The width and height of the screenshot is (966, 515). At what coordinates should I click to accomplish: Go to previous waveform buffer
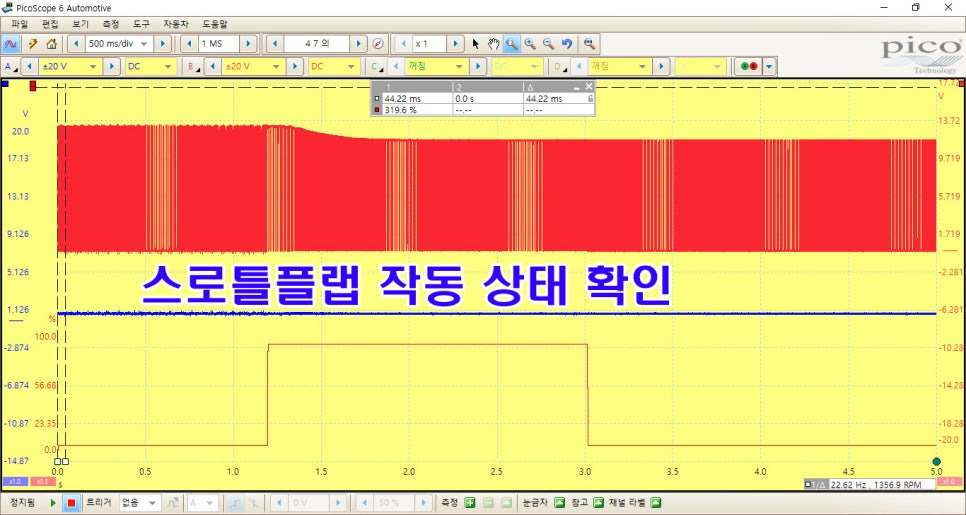coord(275,44)
